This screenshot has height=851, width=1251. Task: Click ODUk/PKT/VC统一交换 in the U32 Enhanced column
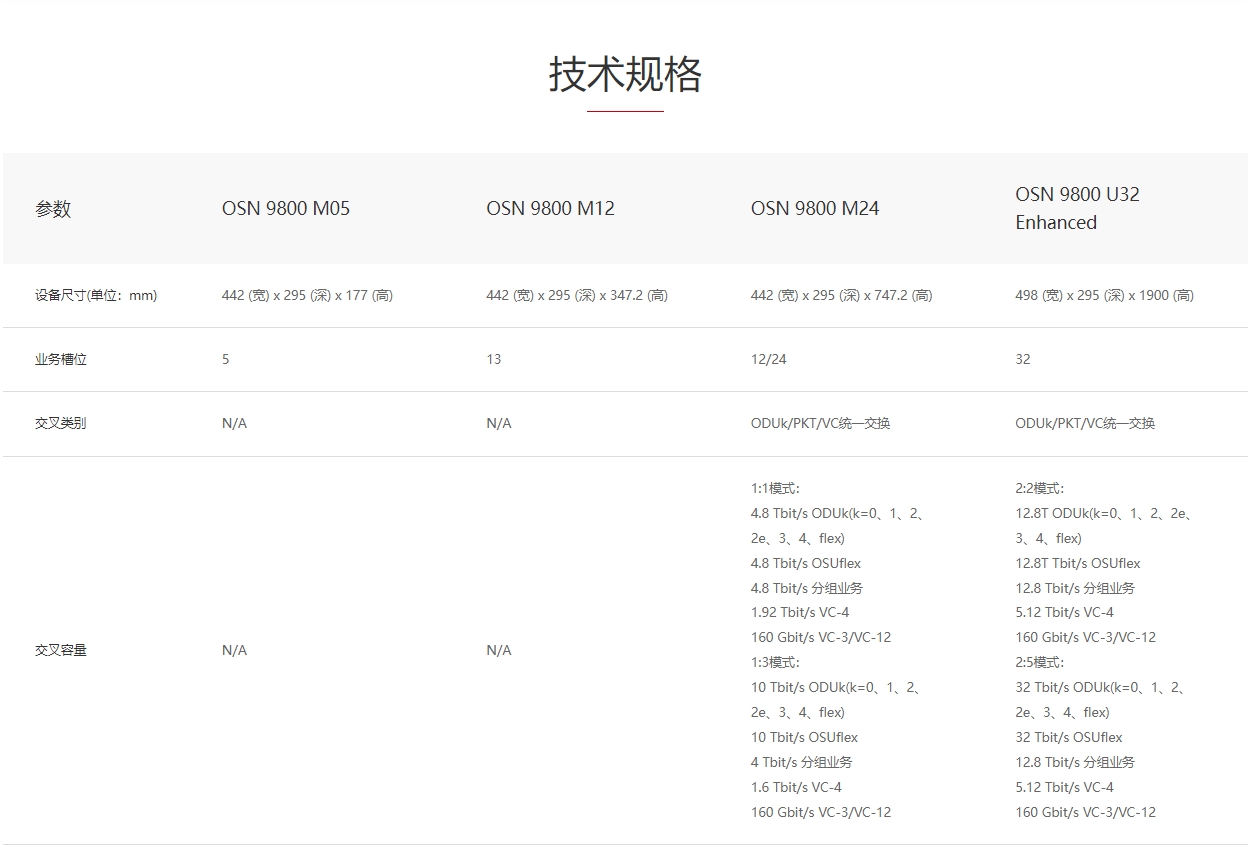pyautogui.click(x=1085, y=423)
